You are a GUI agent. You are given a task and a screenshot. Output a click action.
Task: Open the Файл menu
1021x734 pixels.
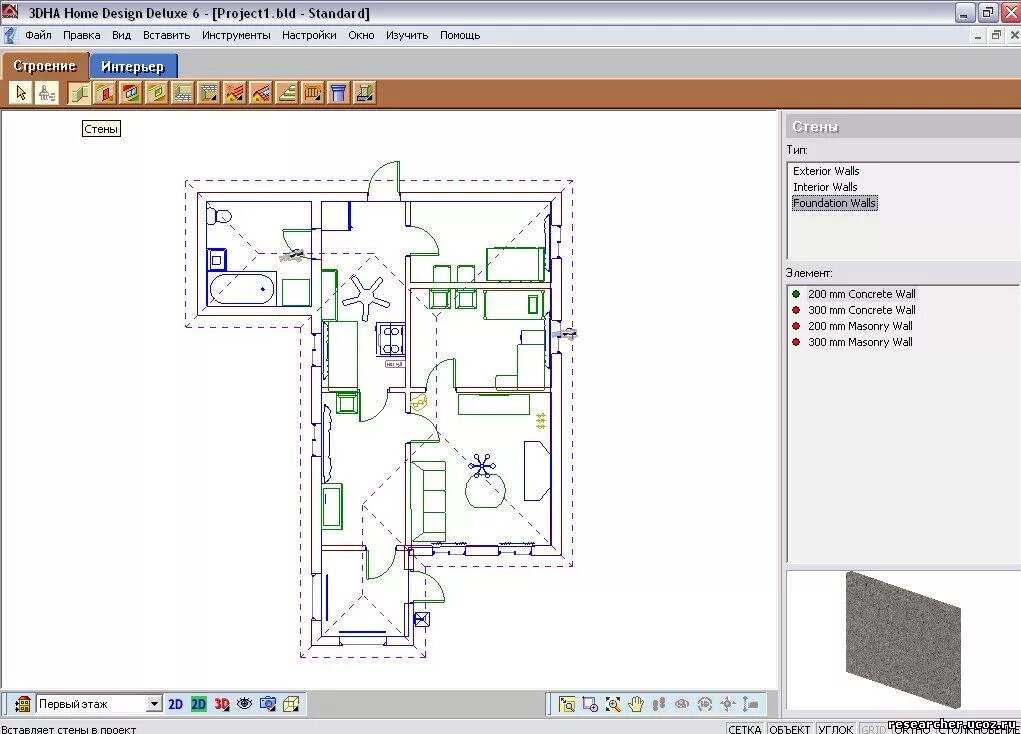click(x=38, y=35)
